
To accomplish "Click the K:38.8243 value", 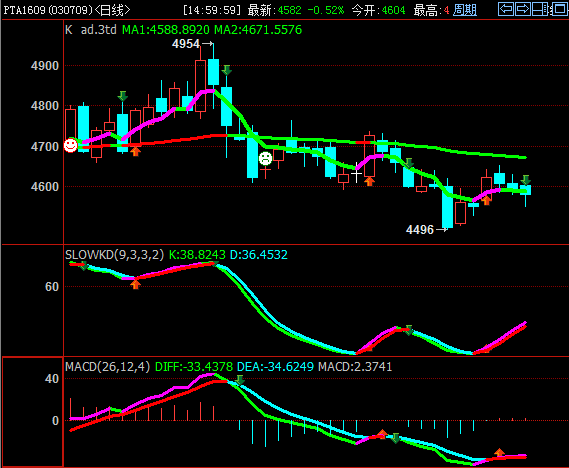I will pyautogui.click(x=197, y=255).
